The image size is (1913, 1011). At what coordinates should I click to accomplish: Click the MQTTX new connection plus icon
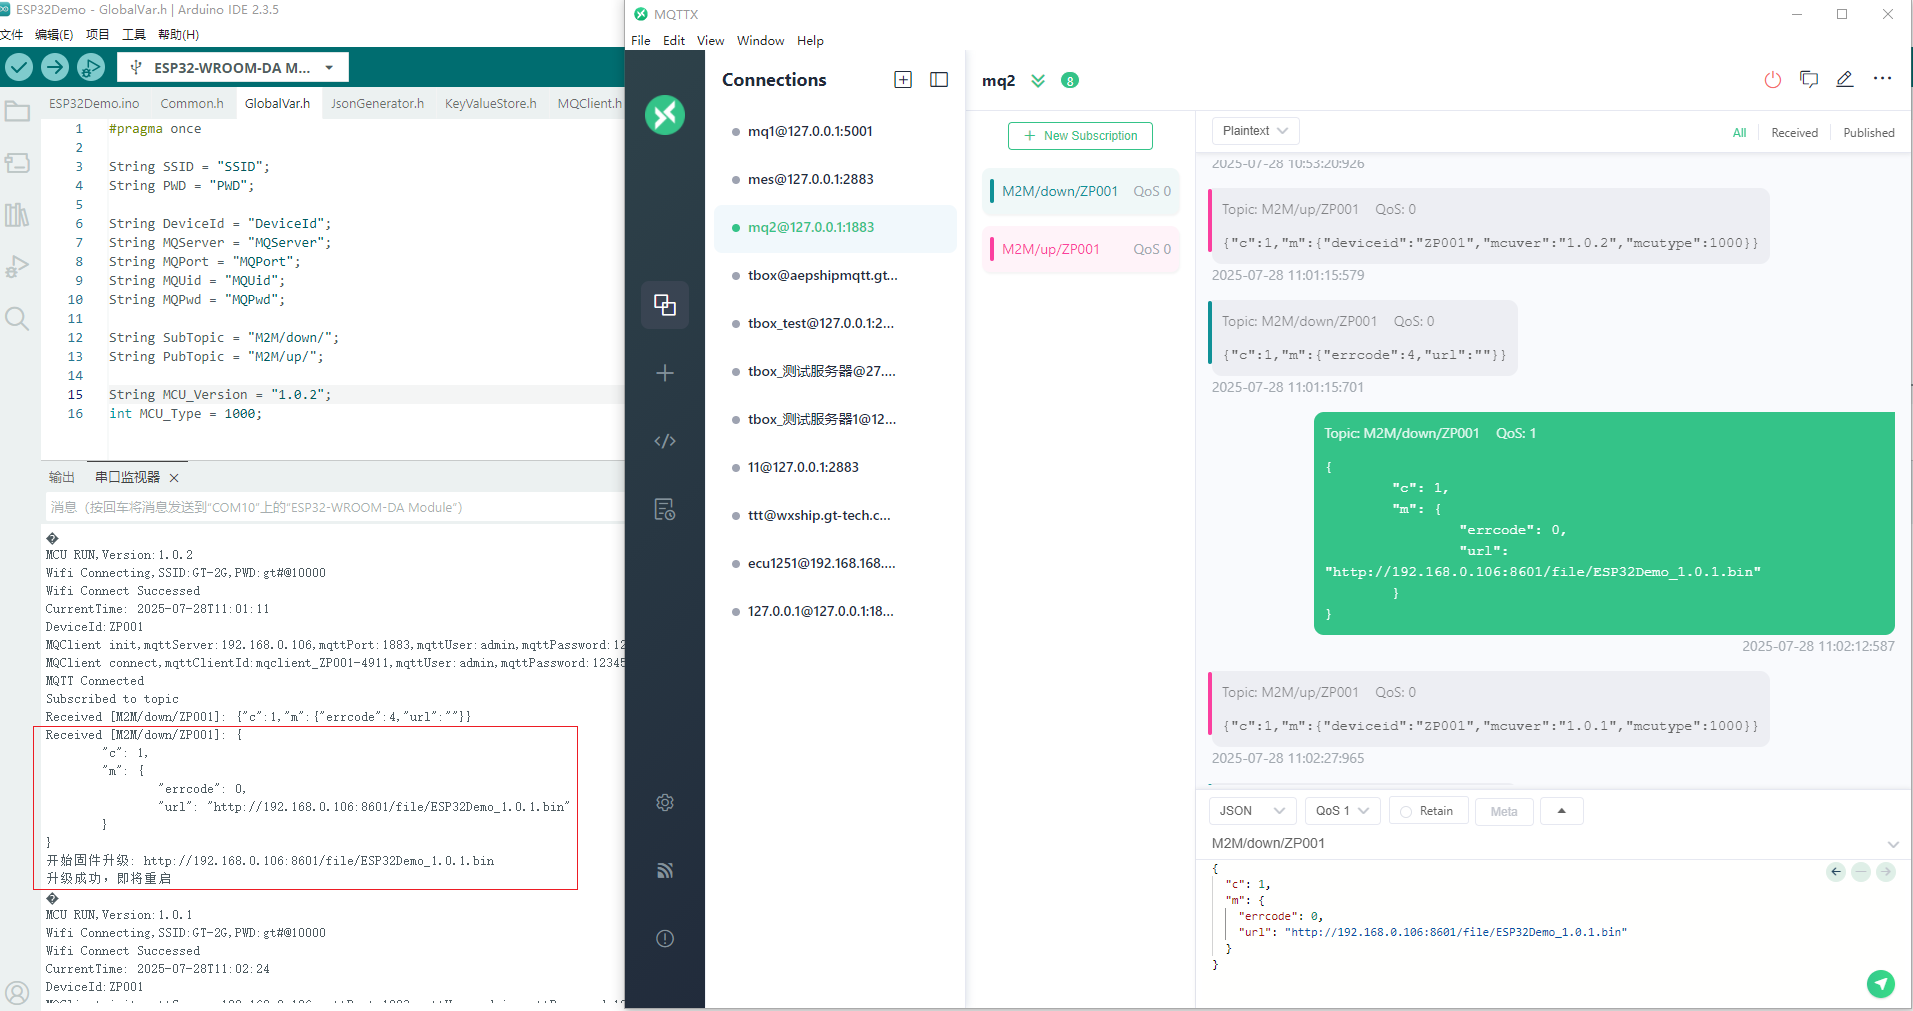point(665,373)
